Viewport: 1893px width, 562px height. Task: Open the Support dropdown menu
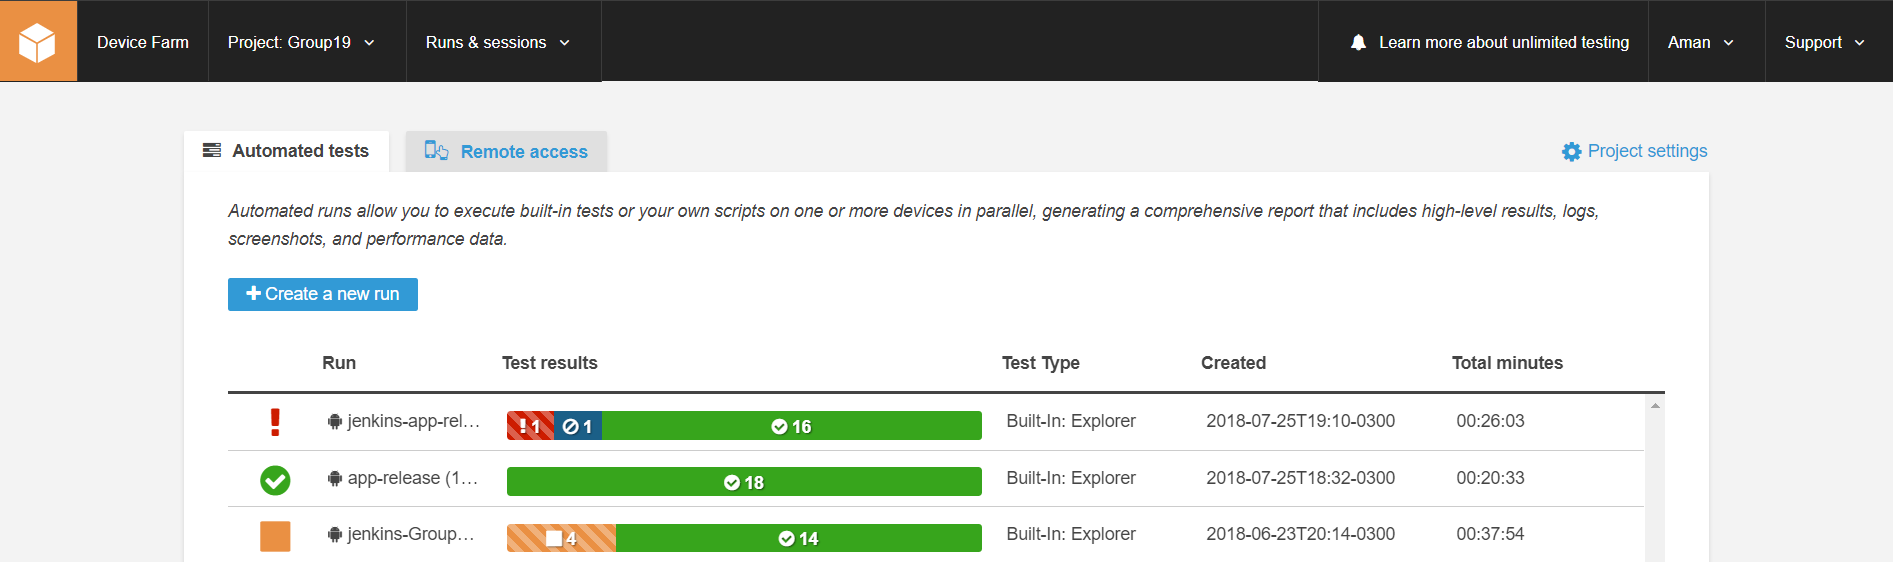coord(1825,42)
